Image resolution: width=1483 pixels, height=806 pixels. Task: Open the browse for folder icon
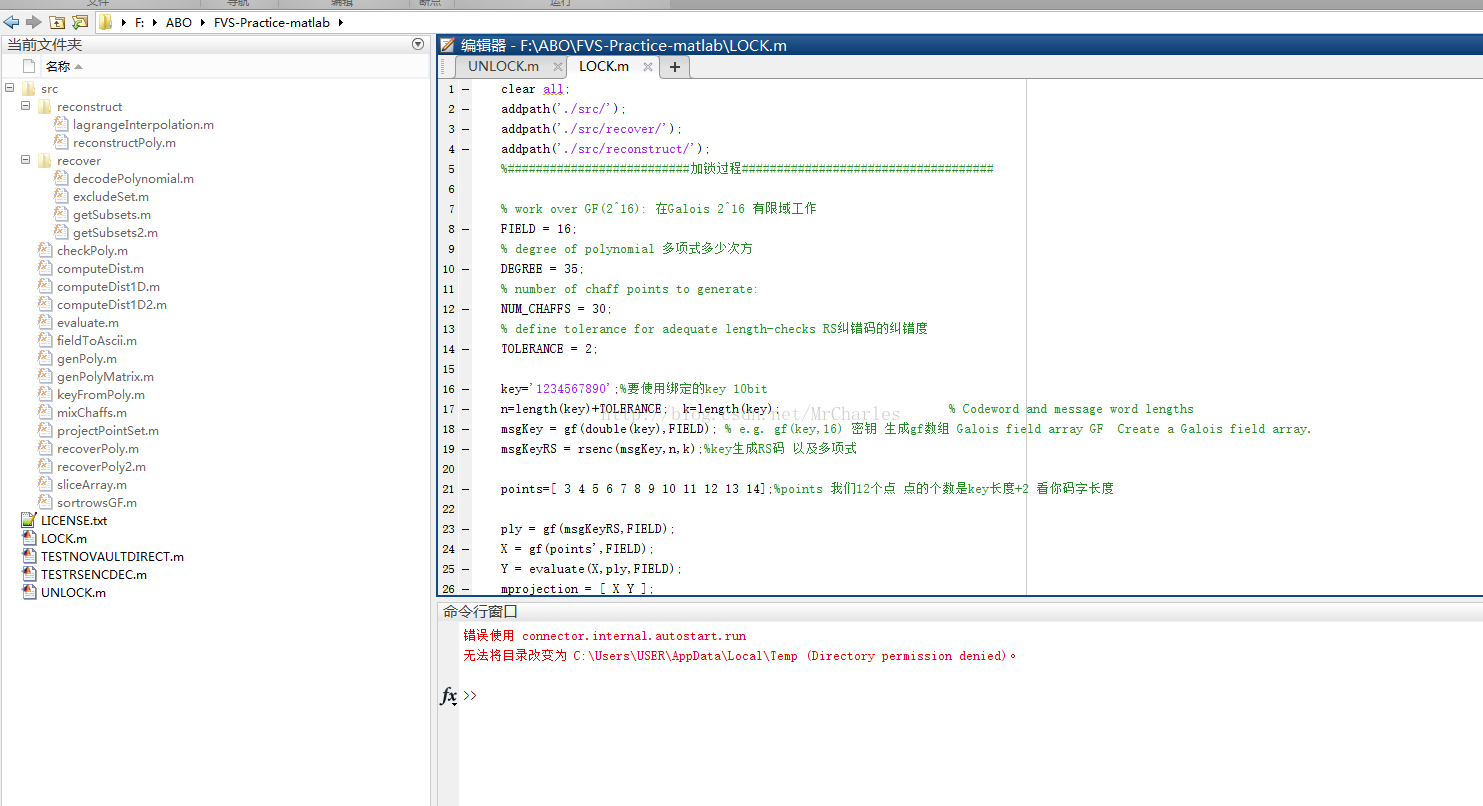[x=80, y=22]
